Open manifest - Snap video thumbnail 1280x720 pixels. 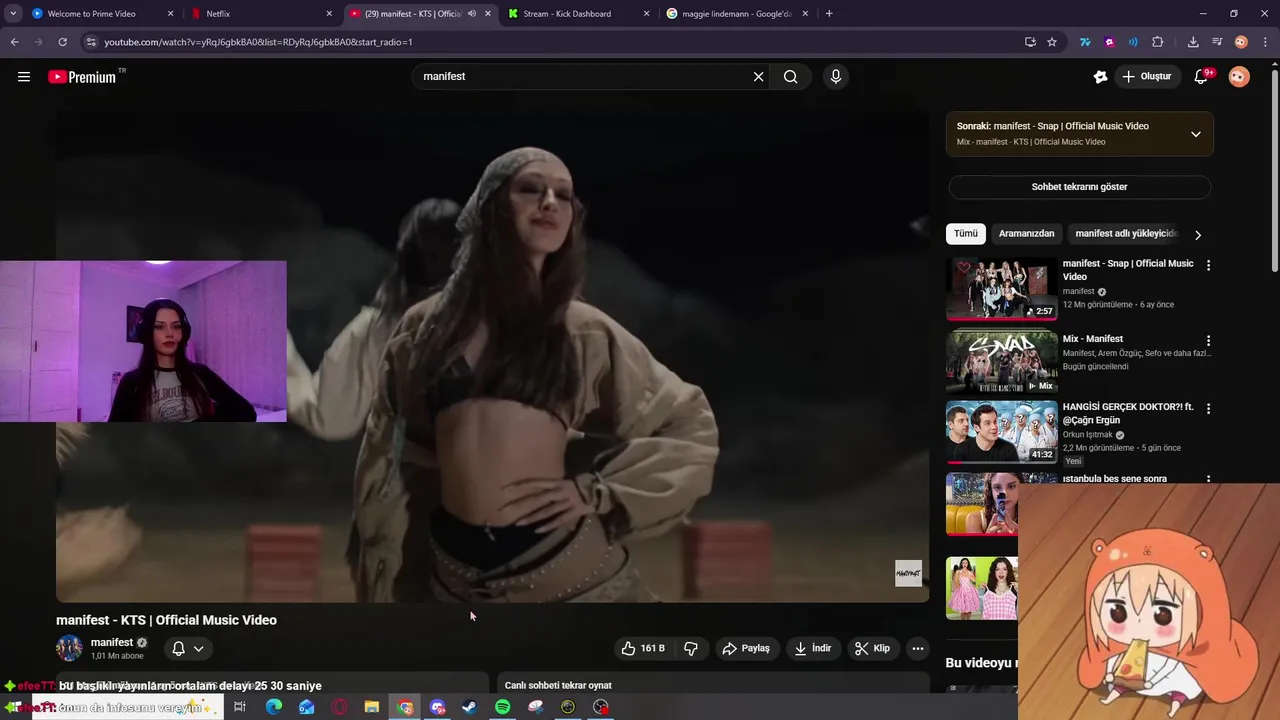[1001, 289]
